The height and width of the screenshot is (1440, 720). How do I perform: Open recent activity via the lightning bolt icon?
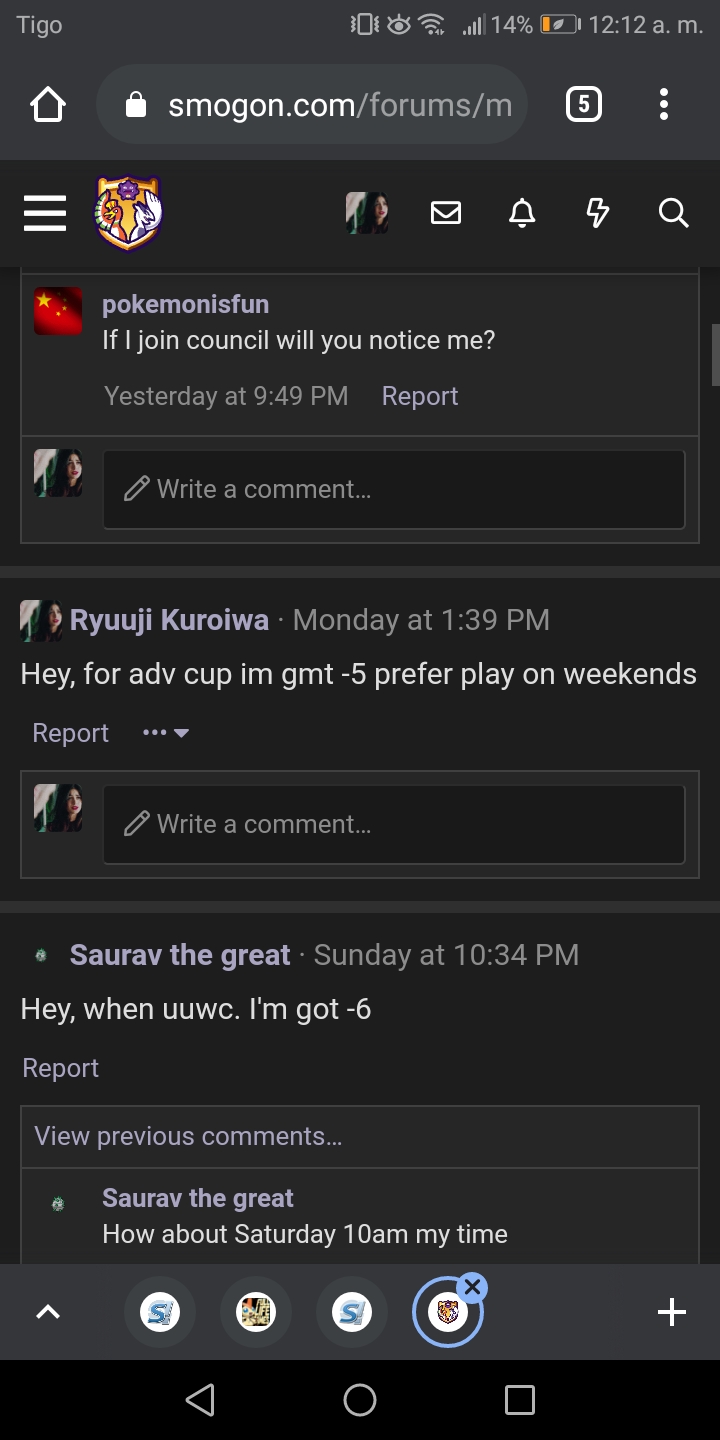597,213
